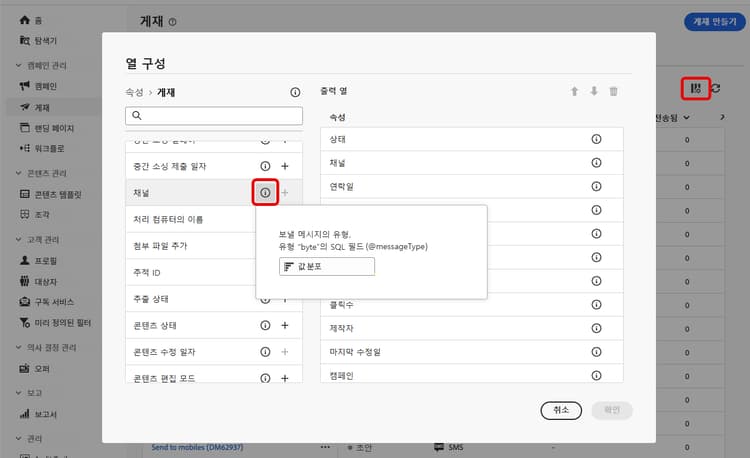The width and height of the screenshot is (750, 458).
Task: Select the 연락일 row in output columns
Action: pos(472,186)
